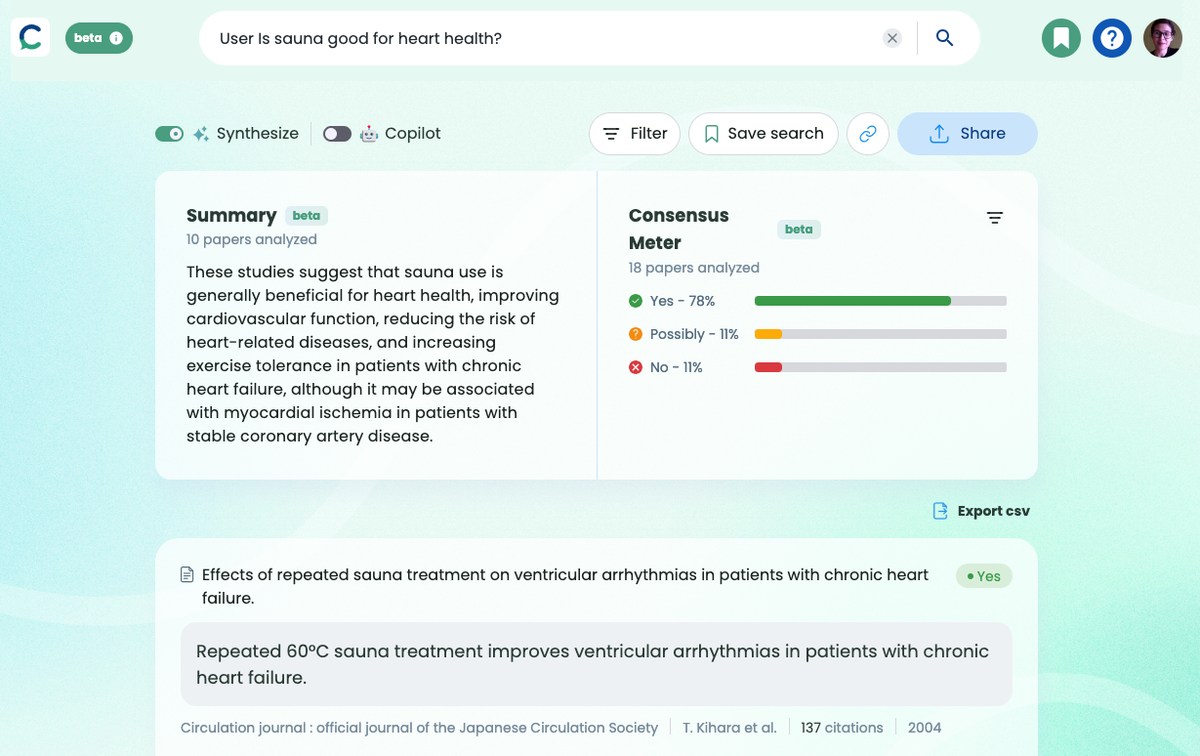Screen dimensions: 1200x756
Task: Click the info icon in beta badge
Action: click(116, 38)
